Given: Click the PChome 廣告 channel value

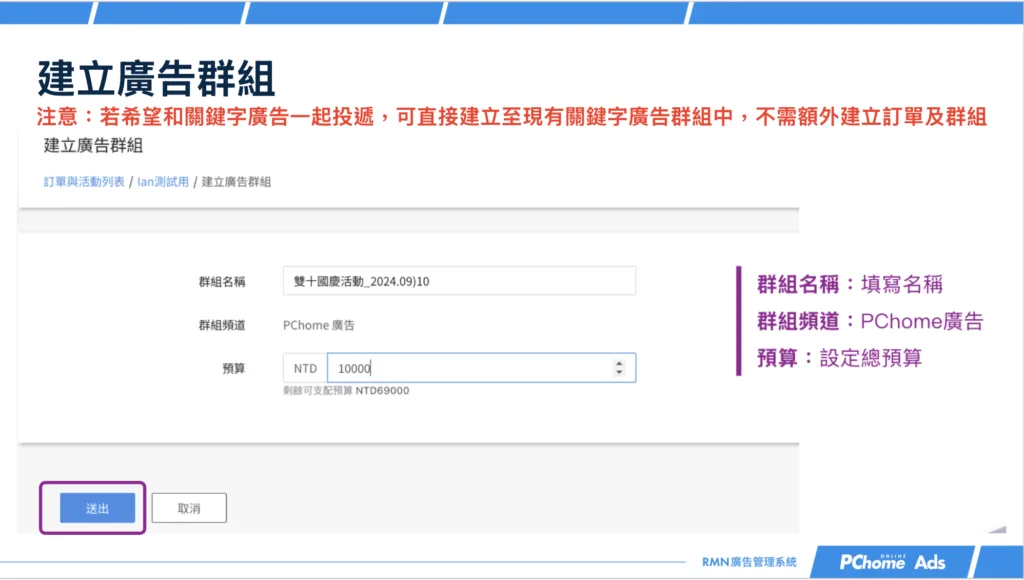Looking at the screenshot, I should [x=319, y=325].
